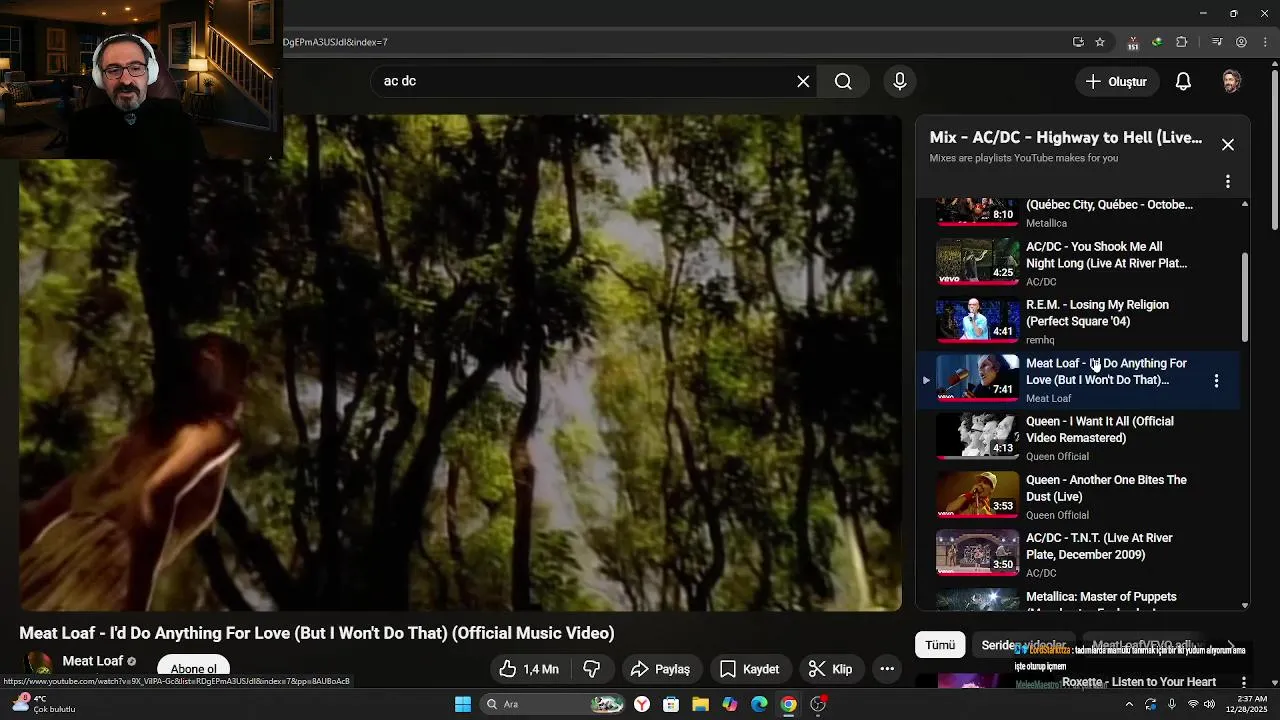Click the Oluştur create button
This screenshot has height=720, width=1280.
click(1117, 82)
